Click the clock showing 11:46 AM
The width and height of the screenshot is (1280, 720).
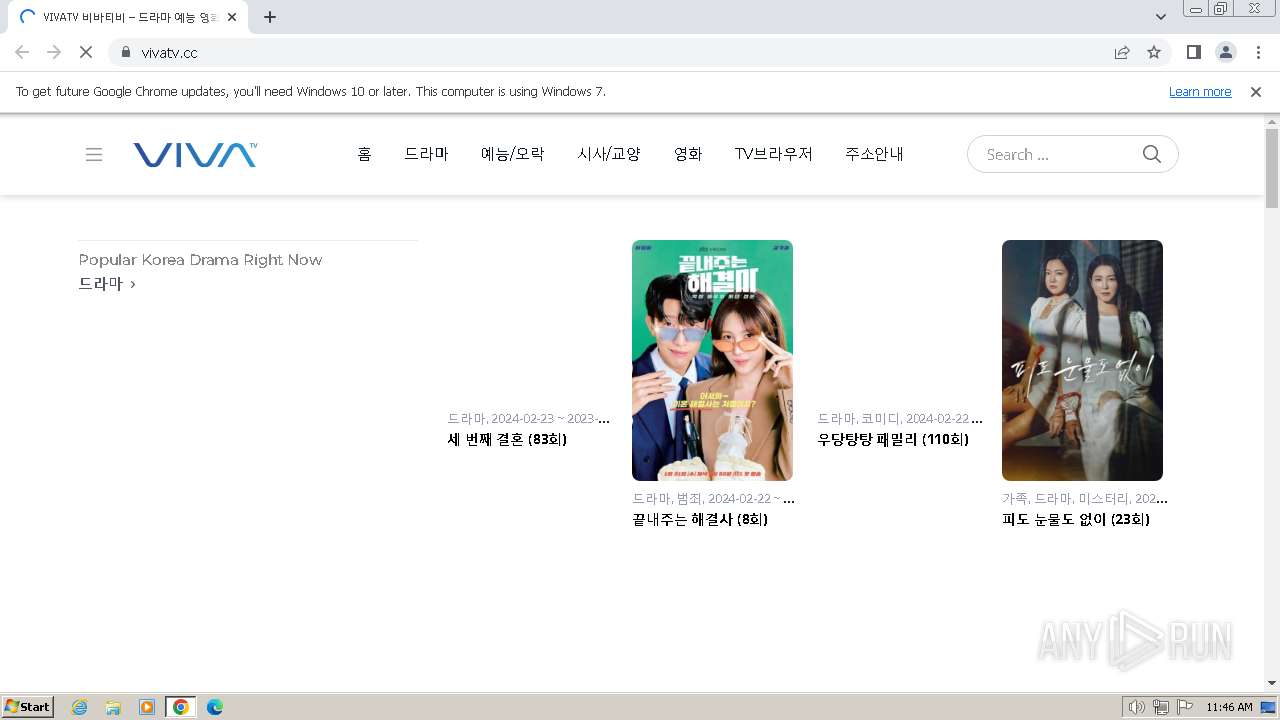tap(1229, 707)
